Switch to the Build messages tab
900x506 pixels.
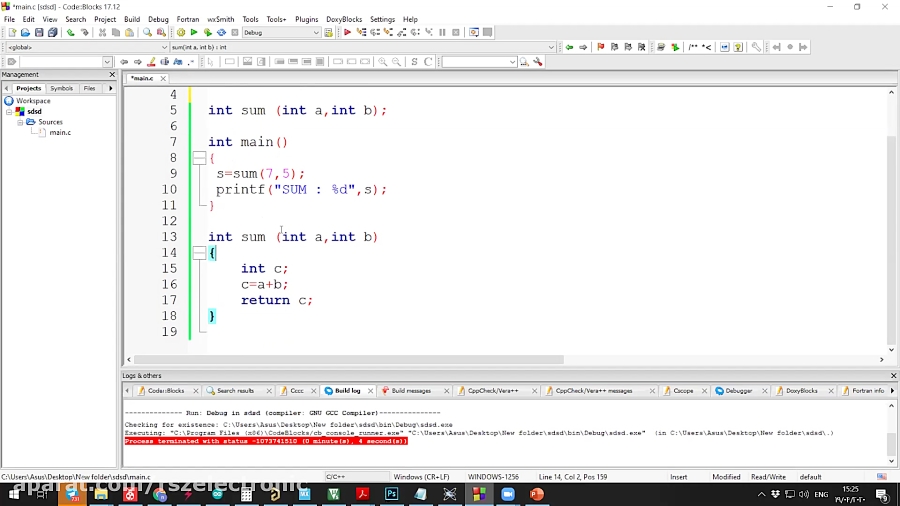[410, 391]
